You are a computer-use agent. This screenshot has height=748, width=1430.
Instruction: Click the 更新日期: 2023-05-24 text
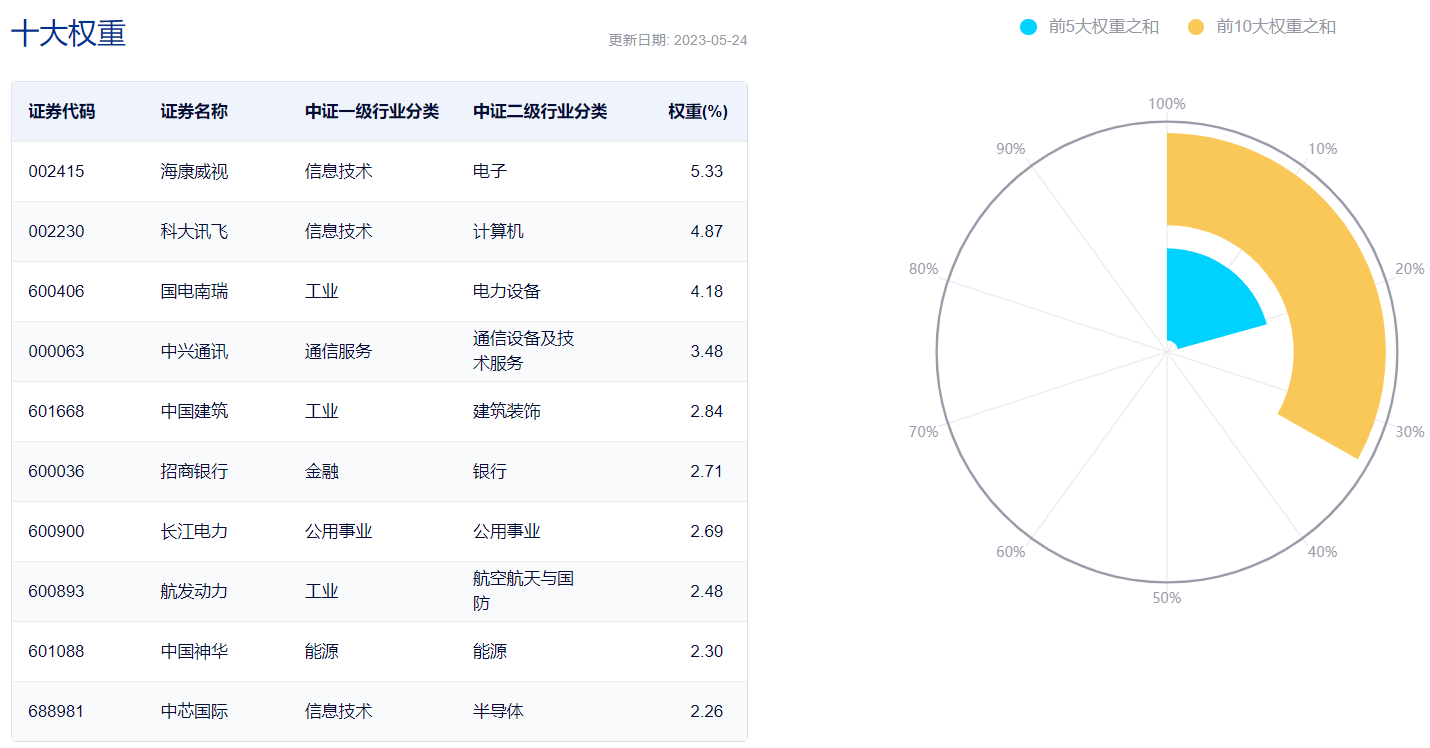678,41
